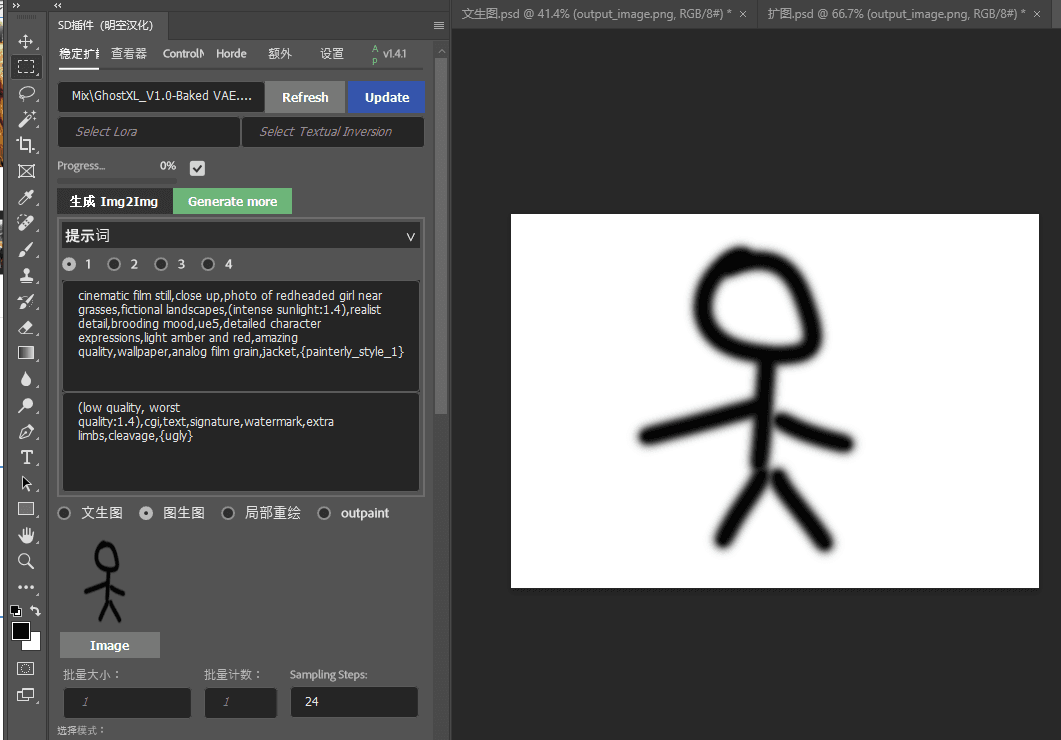
Task: Switch to the Horde tab
Action: tap(231, 54)
